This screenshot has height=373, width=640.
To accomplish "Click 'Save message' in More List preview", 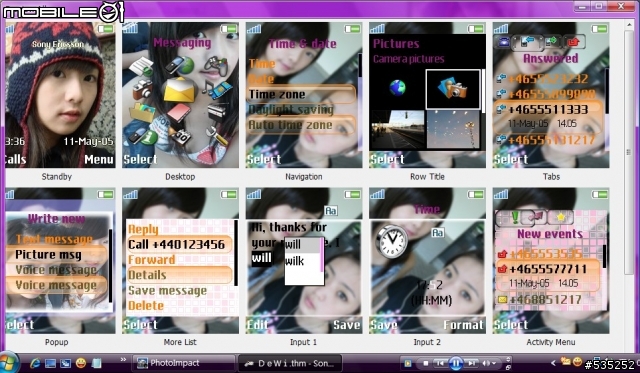I will pos(168,291).
